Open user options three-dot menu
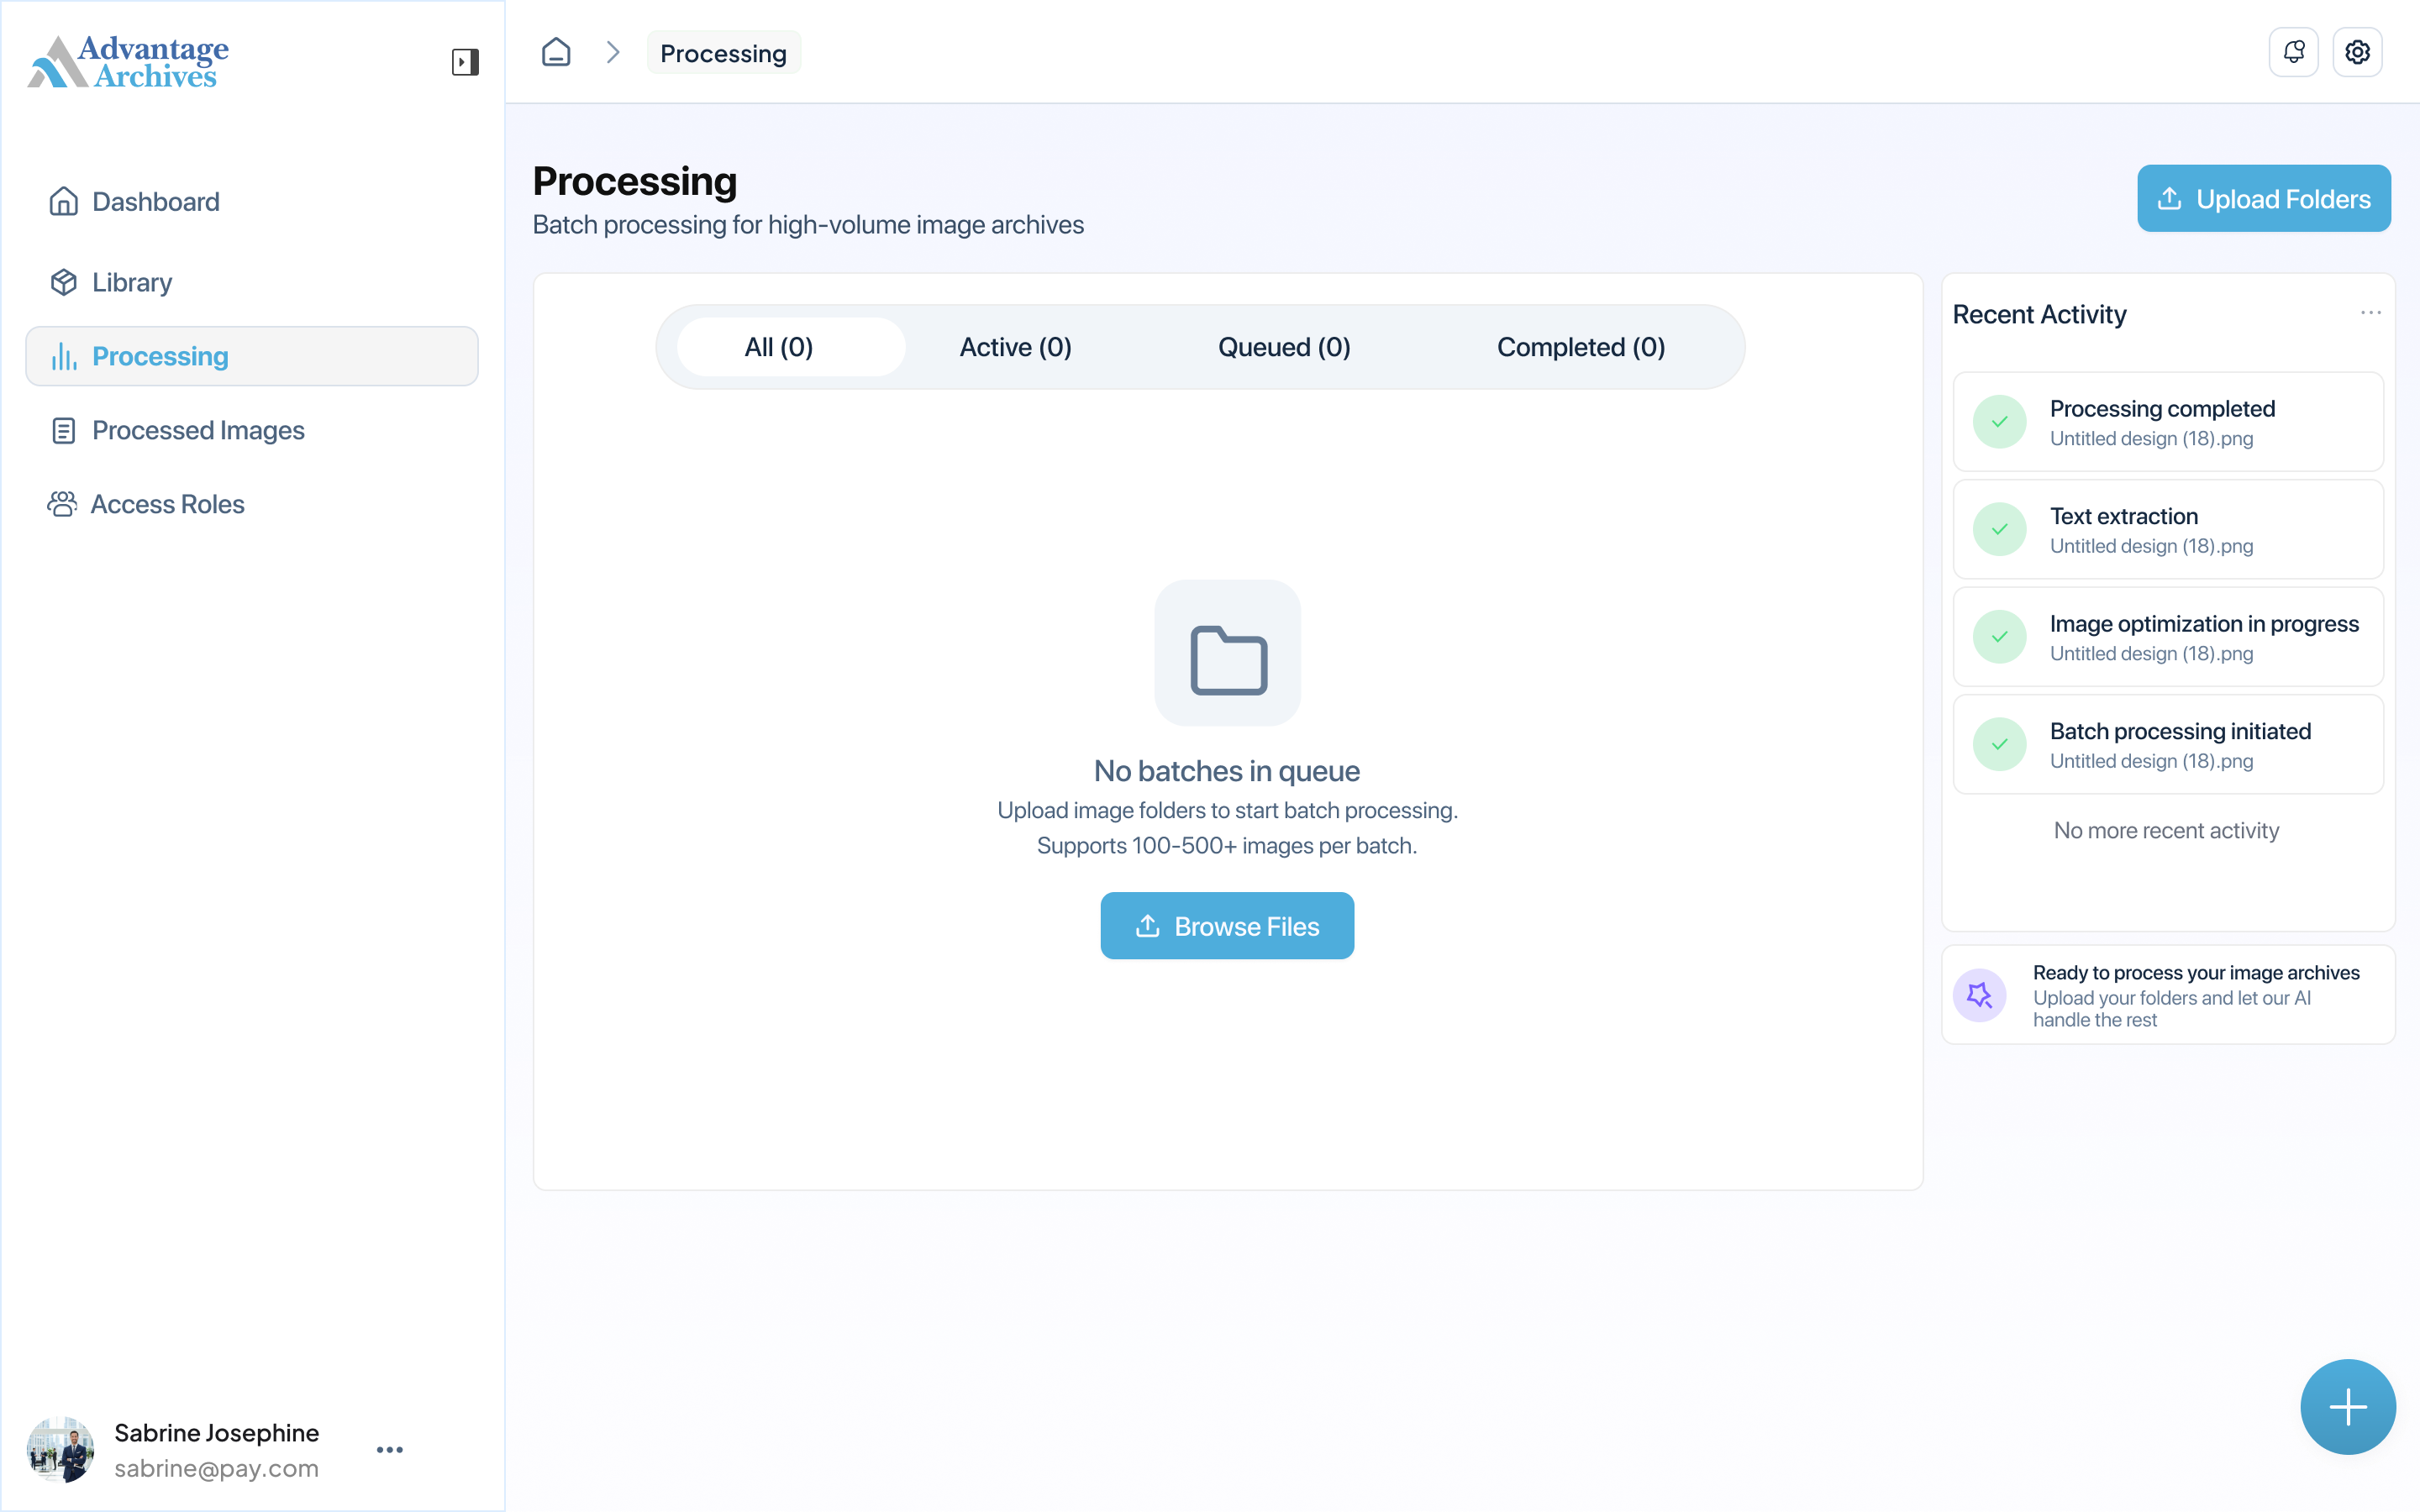 (x=390, y=1449)
